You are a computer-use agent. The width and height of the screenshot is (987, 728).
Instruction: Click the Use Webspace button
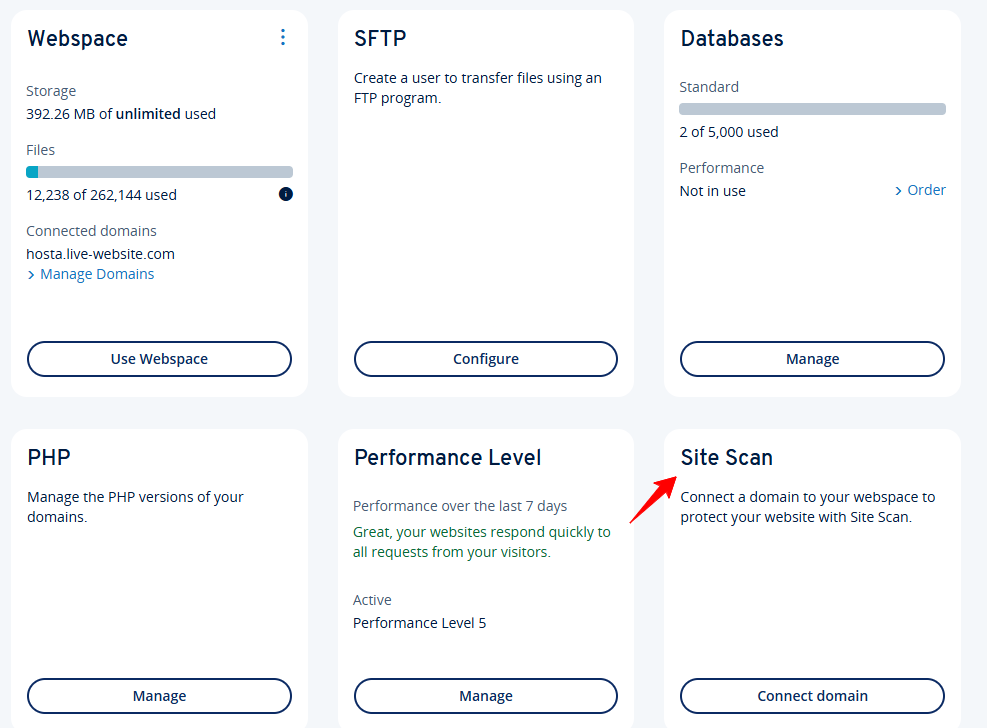(159, 359)
